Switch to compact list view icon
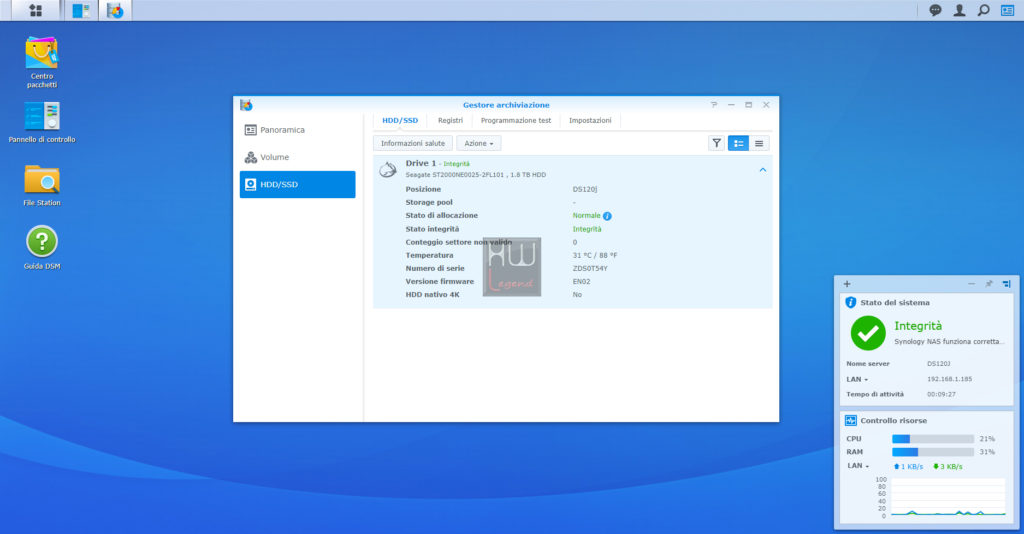 pyautogui.click(x=759, y=143)
